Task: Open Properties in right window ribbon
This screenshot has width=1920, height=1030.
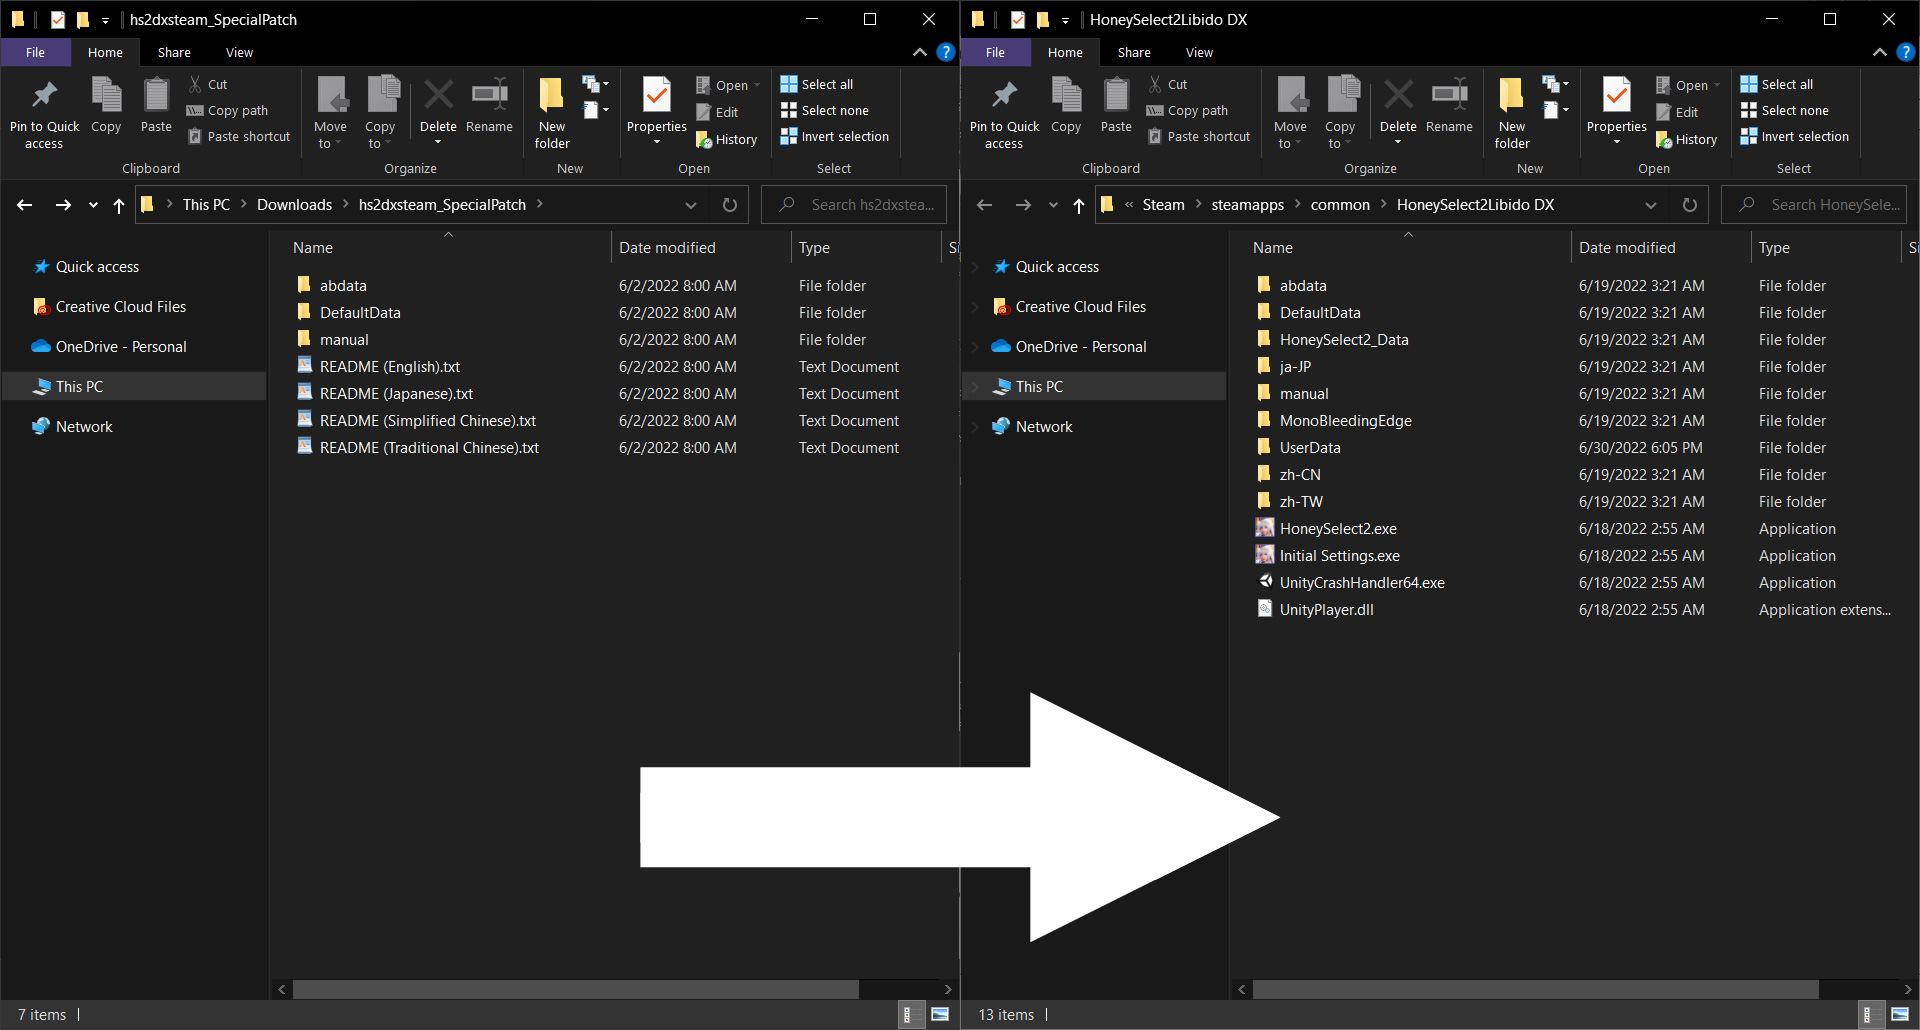Action: (1616, 110)
